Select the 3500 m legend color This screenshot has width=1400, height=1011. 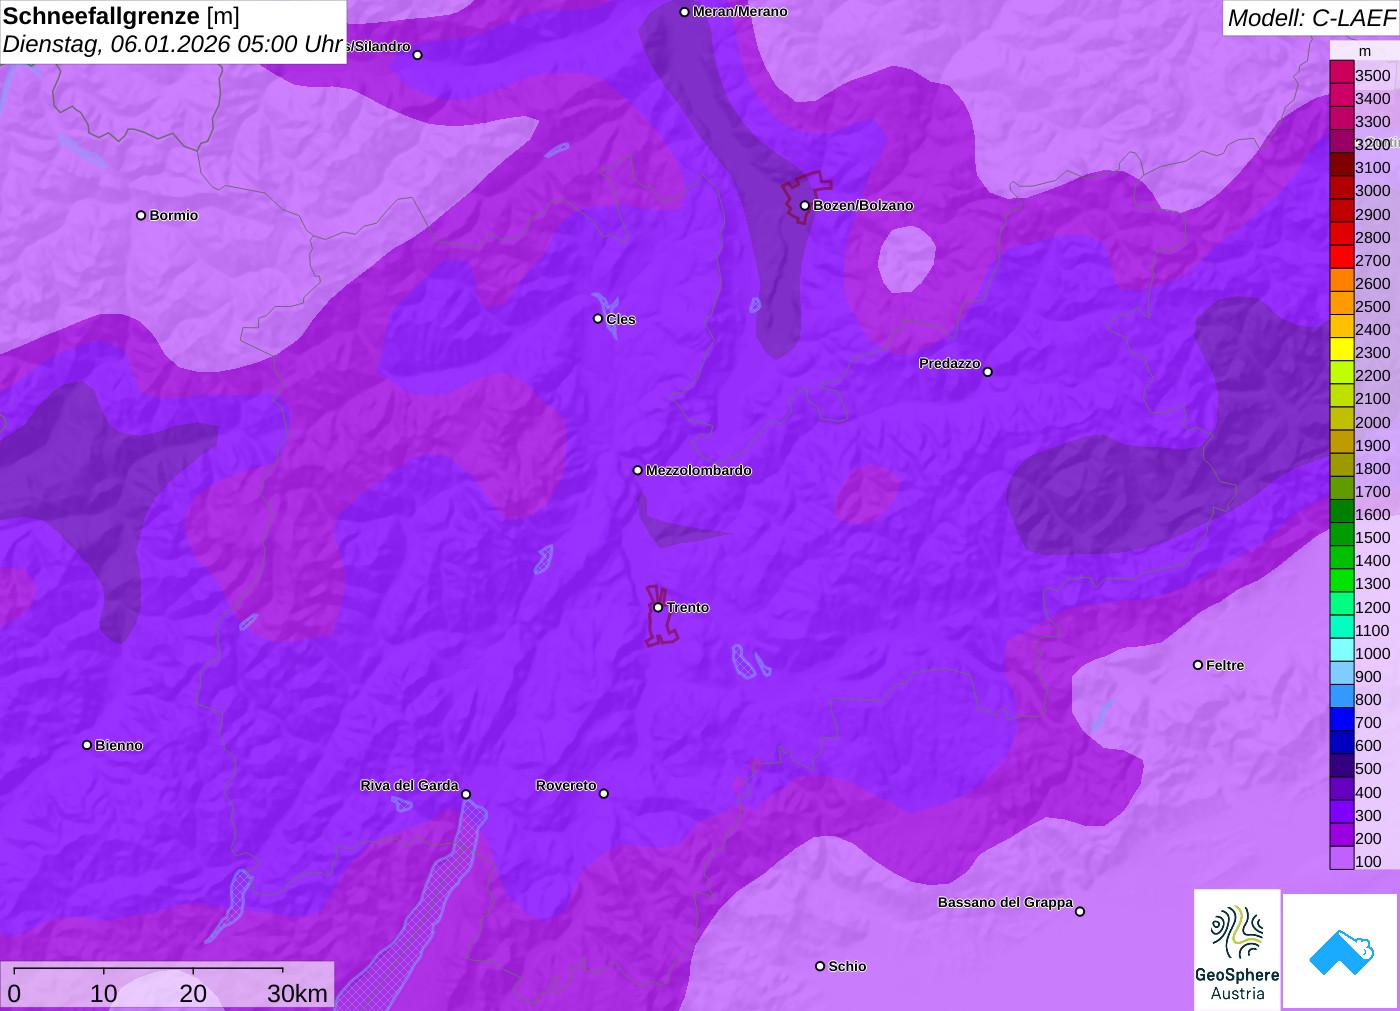[x=1342, y=73]
